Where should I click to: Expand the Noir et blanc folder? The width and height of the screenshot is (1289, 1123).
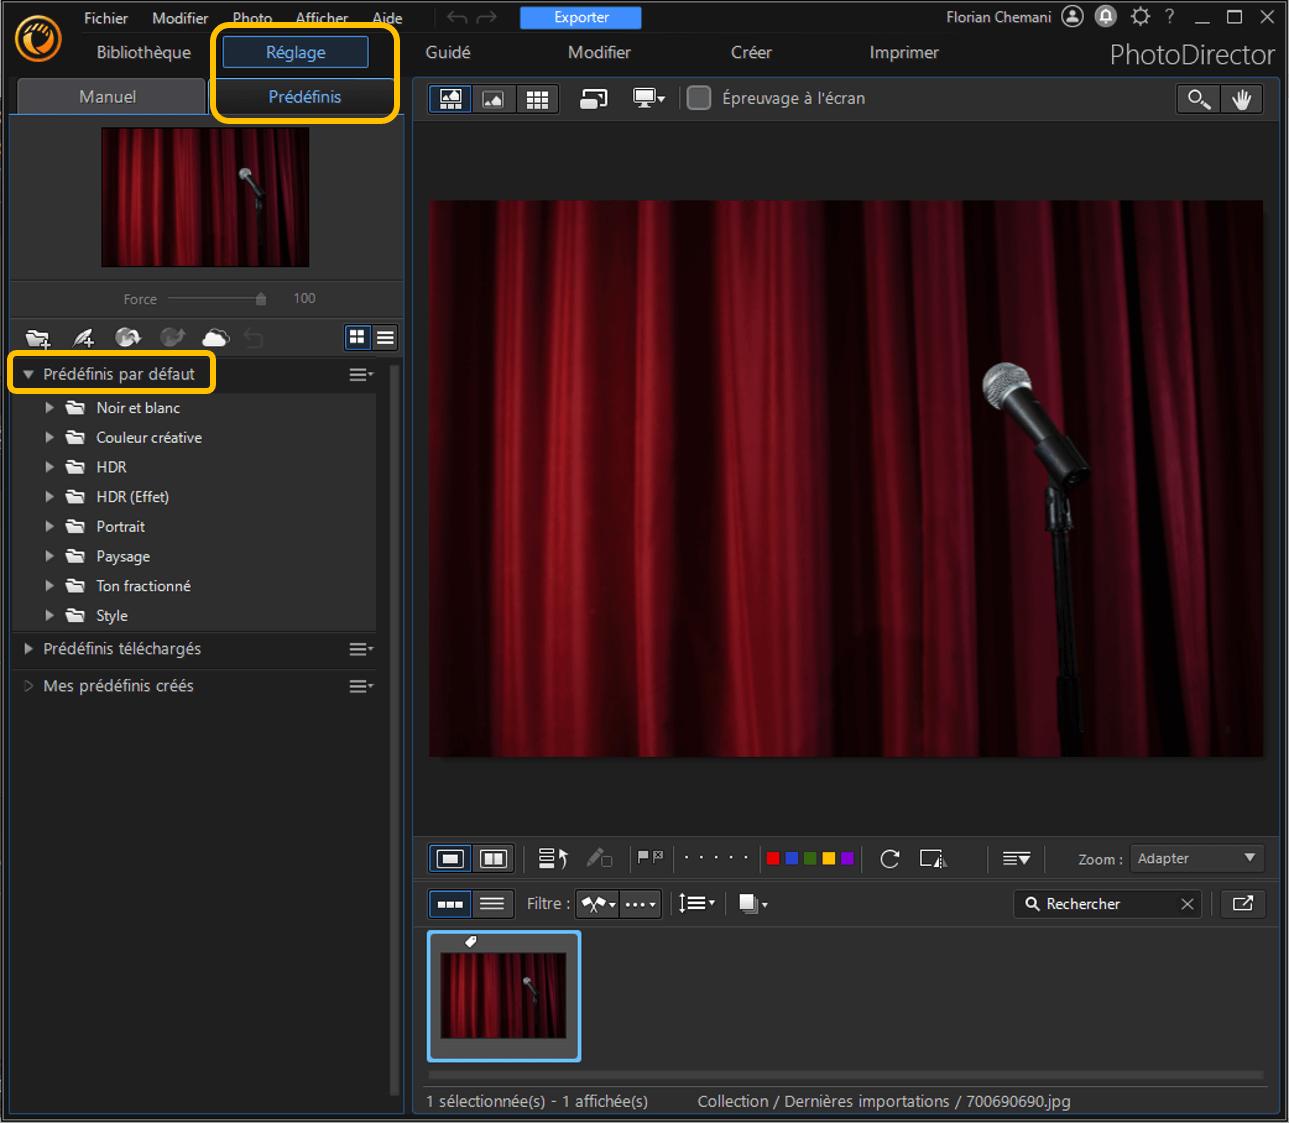click(x=49, y=408)
